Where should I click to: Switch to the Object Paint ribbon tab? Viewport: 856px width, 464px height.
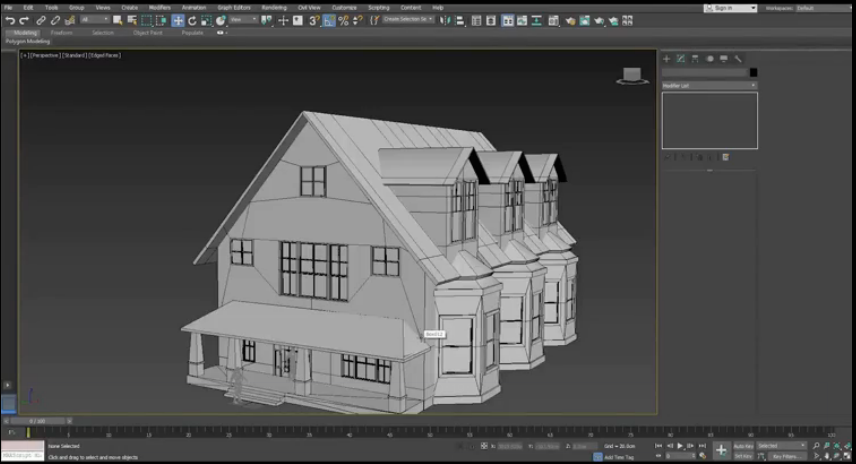pos(147,33)
